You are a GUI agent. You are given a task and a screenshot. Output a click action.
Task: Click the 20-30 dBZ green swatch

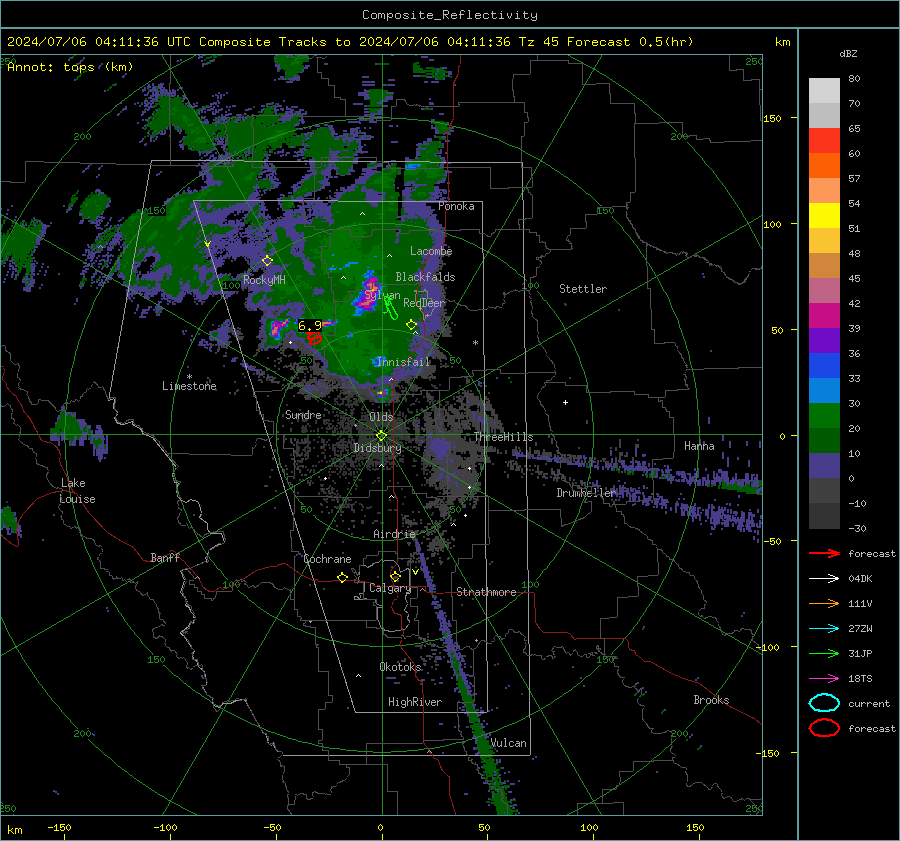click(824, 416)
